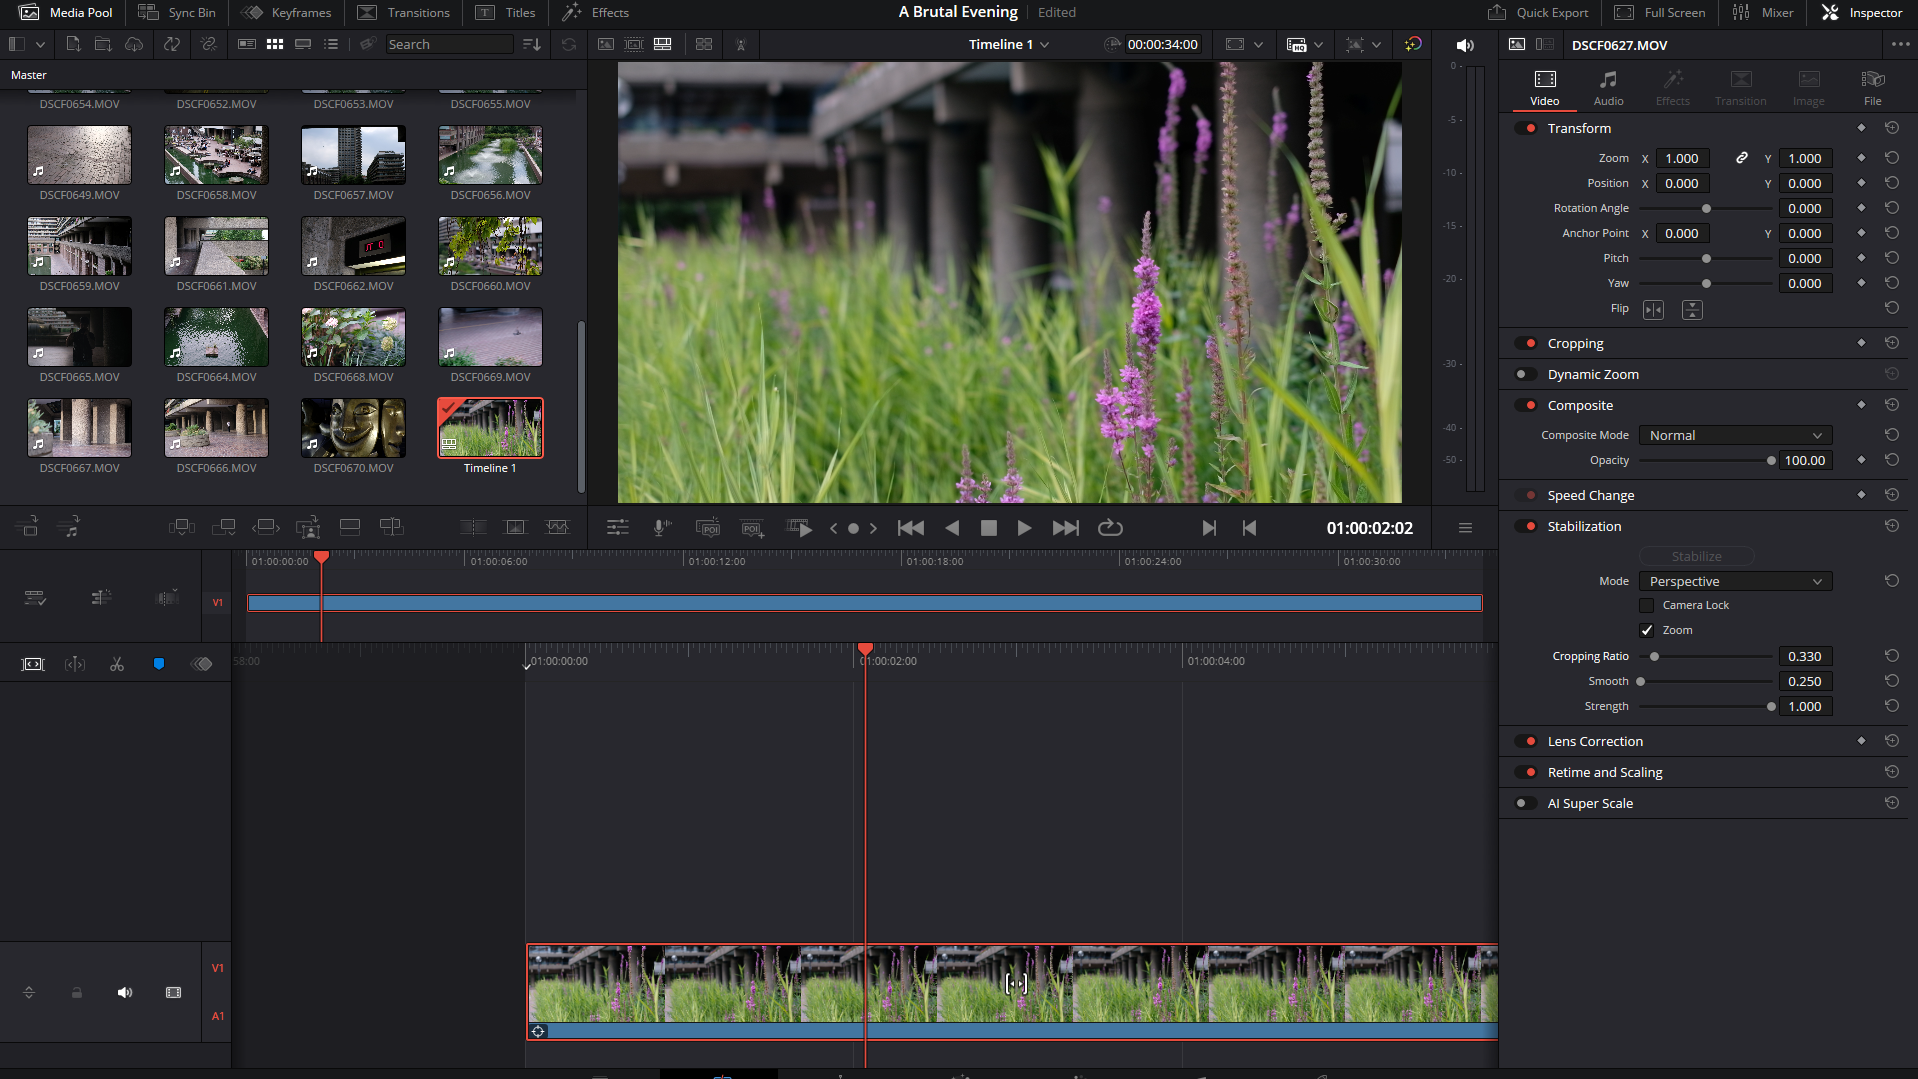Toggle the blue snapping flag marker
Image resolution: width=1918 pixels, height=1079 pixels.
[158, 664]
